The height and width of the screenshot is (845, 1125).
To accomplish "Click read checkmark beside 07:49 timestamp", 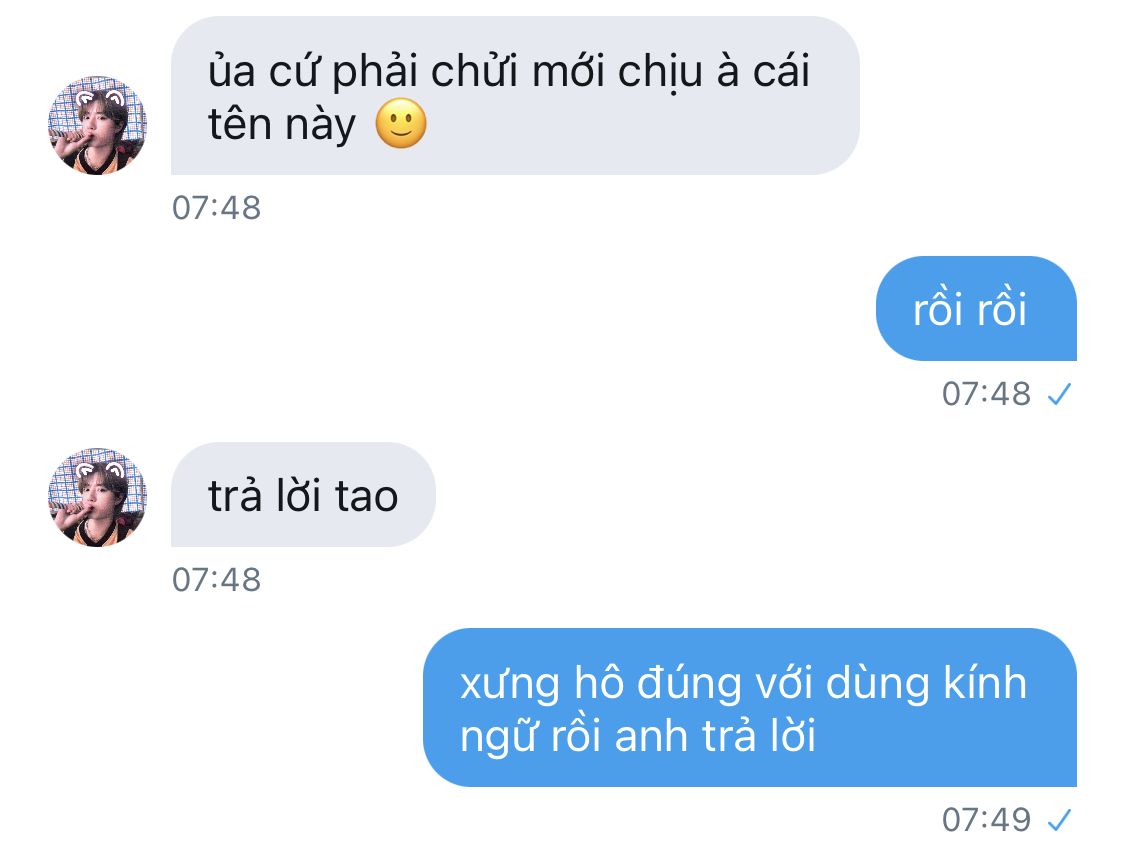I will [1059, 820].
